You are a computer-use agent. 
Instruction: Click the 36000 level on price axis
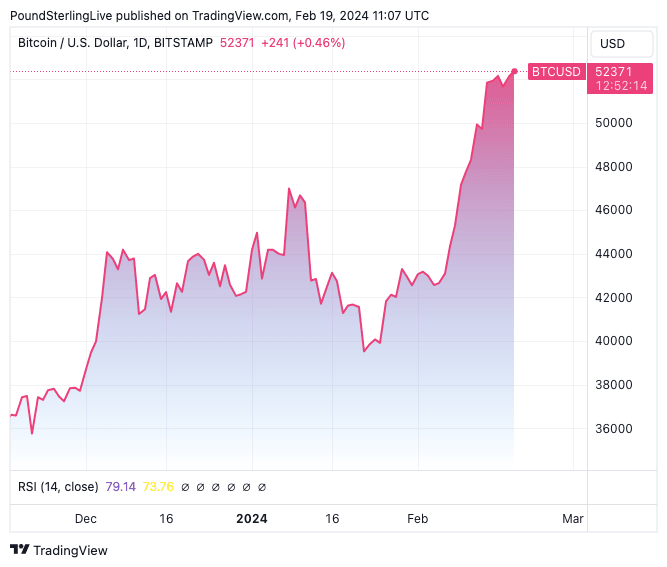pos(614,429)
